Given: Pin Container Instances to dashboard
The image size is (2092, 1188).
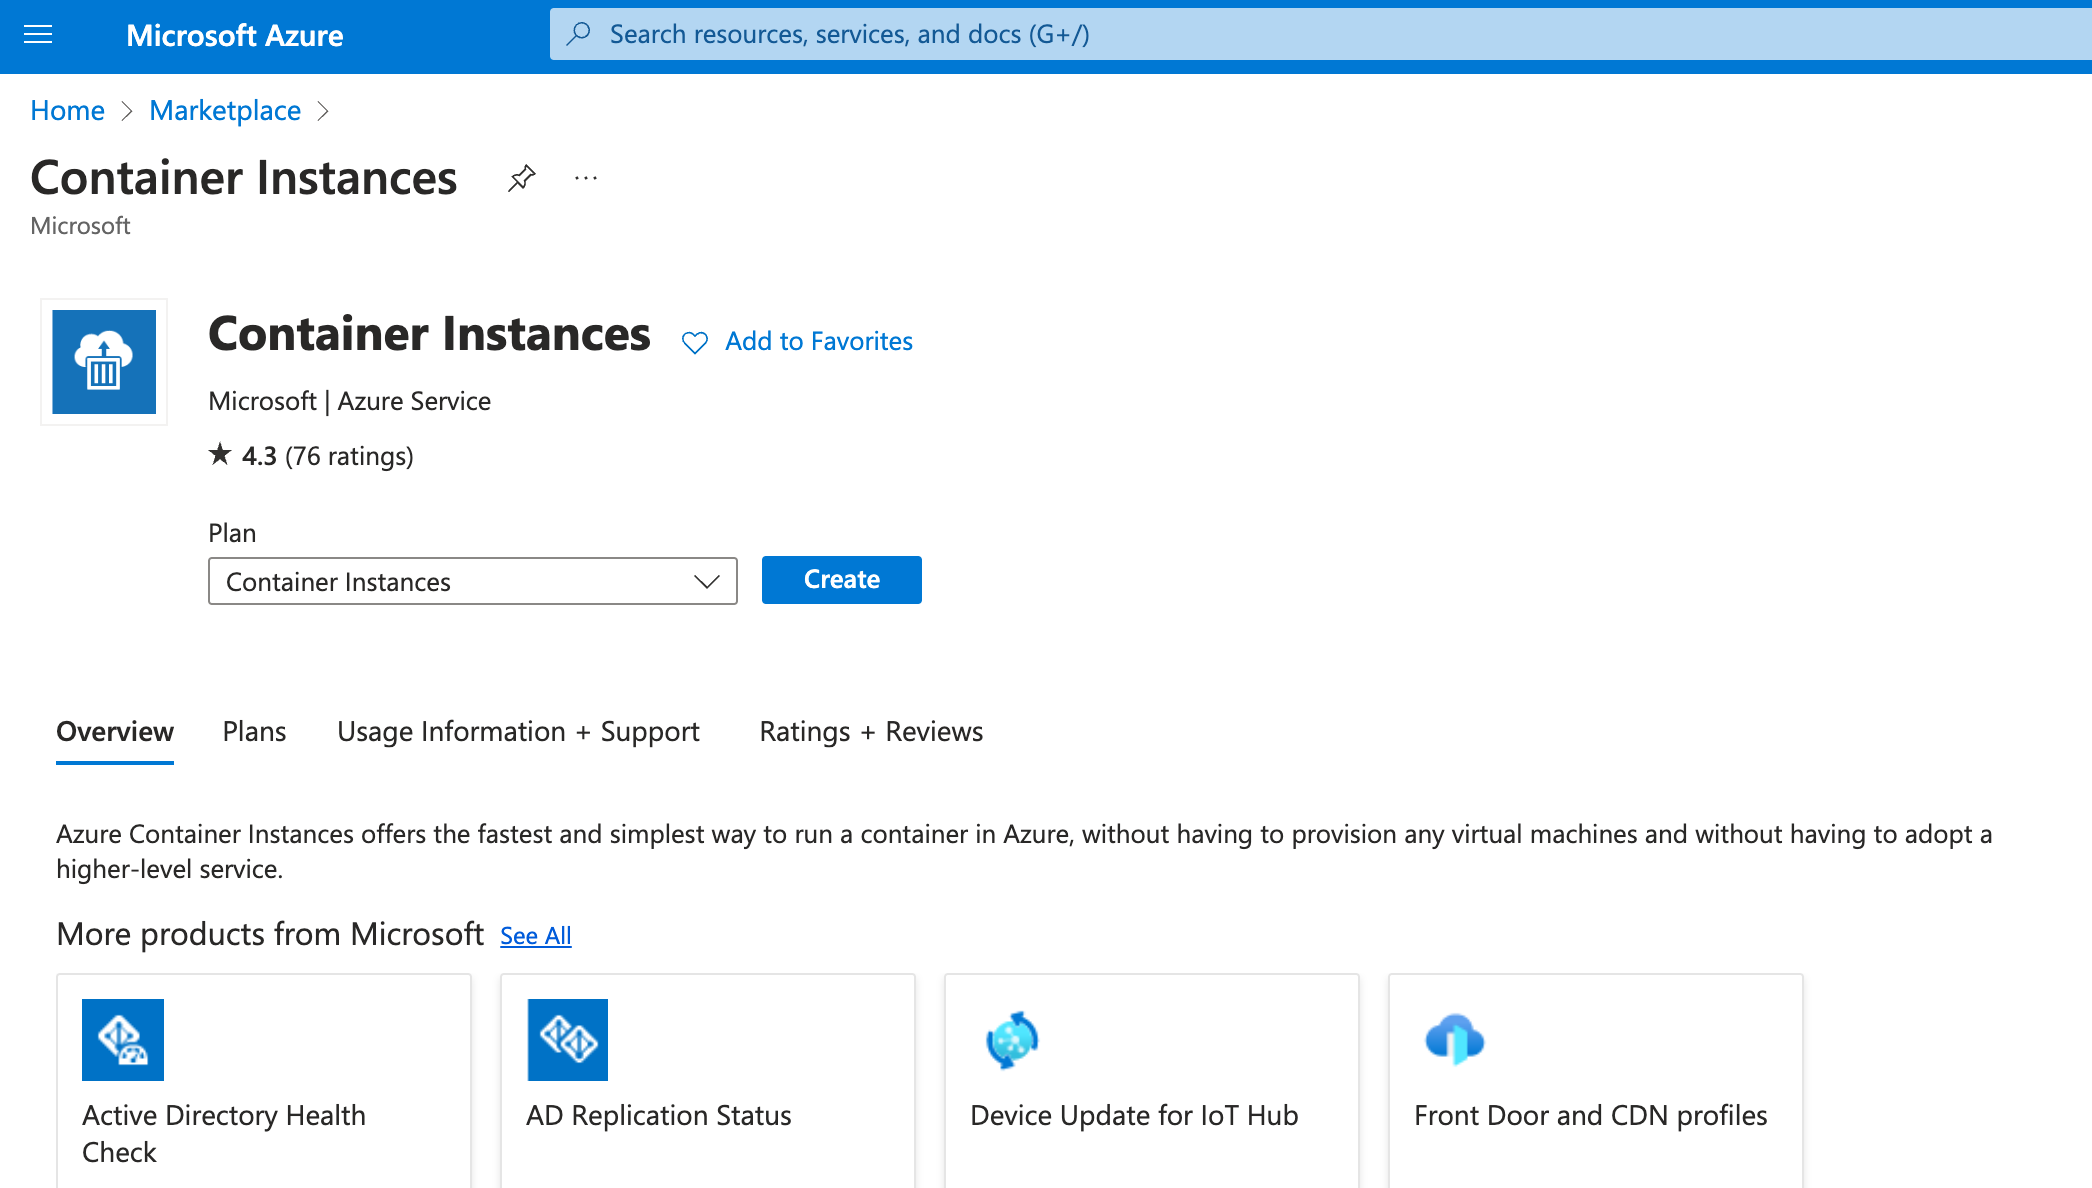Looking at the screenshot, I should point(521,178).
